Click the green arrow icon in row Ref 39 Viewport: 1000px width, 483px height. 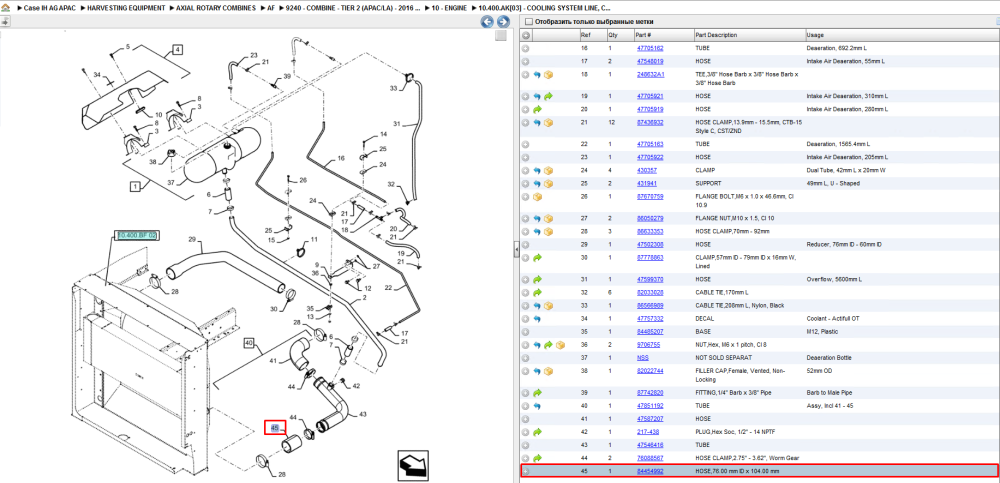tap(537, 392)
